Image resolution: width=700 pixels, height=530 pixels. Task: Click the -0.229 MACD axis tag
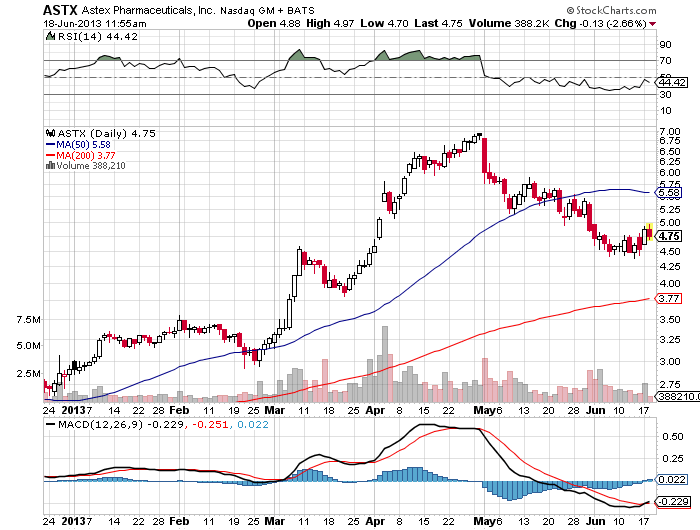click(672, 502)
